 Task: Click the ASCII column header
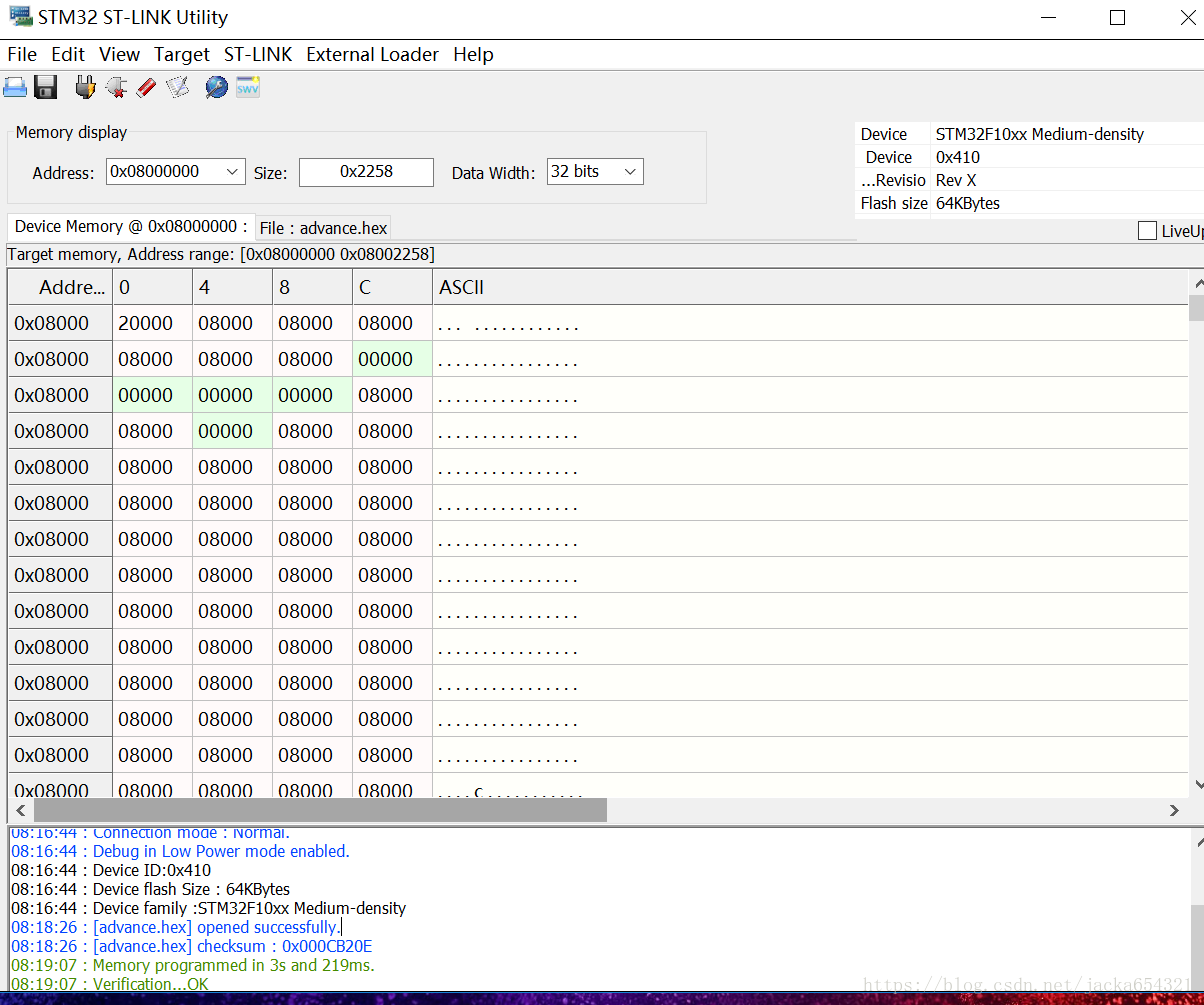[461, 288]
